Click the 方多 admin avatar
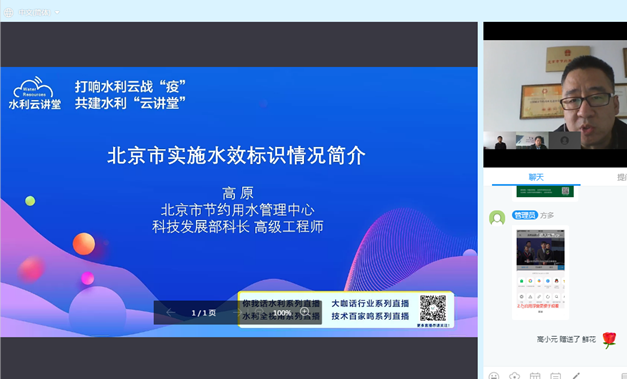 pos(497,218)
